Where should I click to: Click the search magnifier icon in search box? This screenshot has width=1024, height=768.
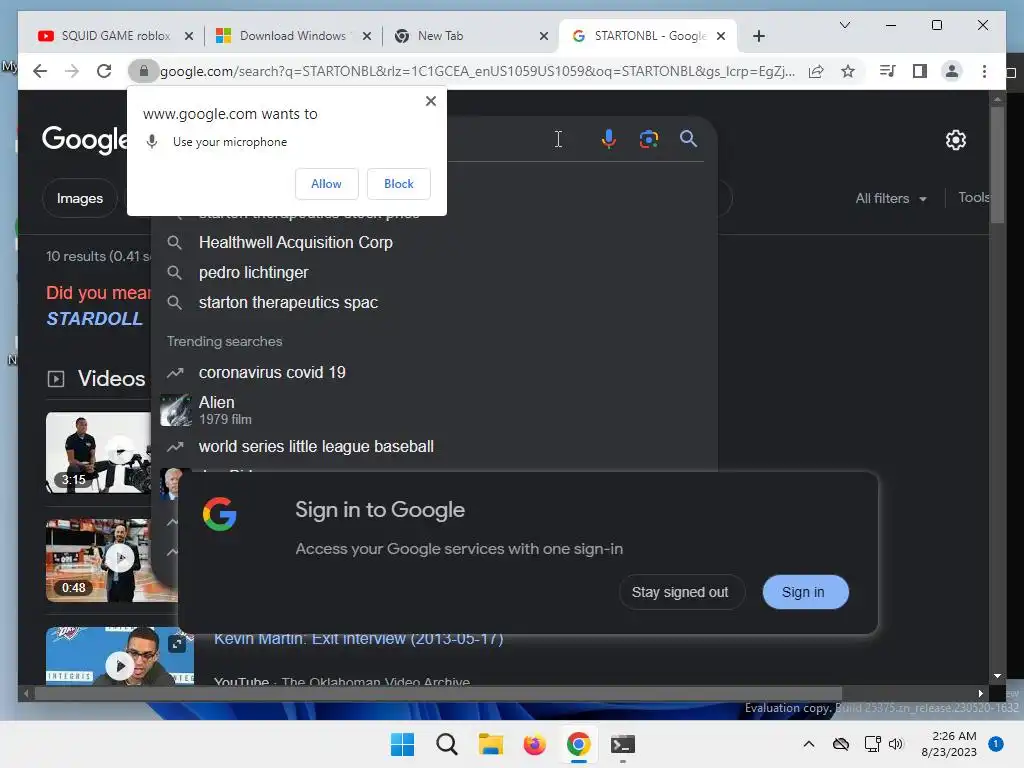point(688,138)
